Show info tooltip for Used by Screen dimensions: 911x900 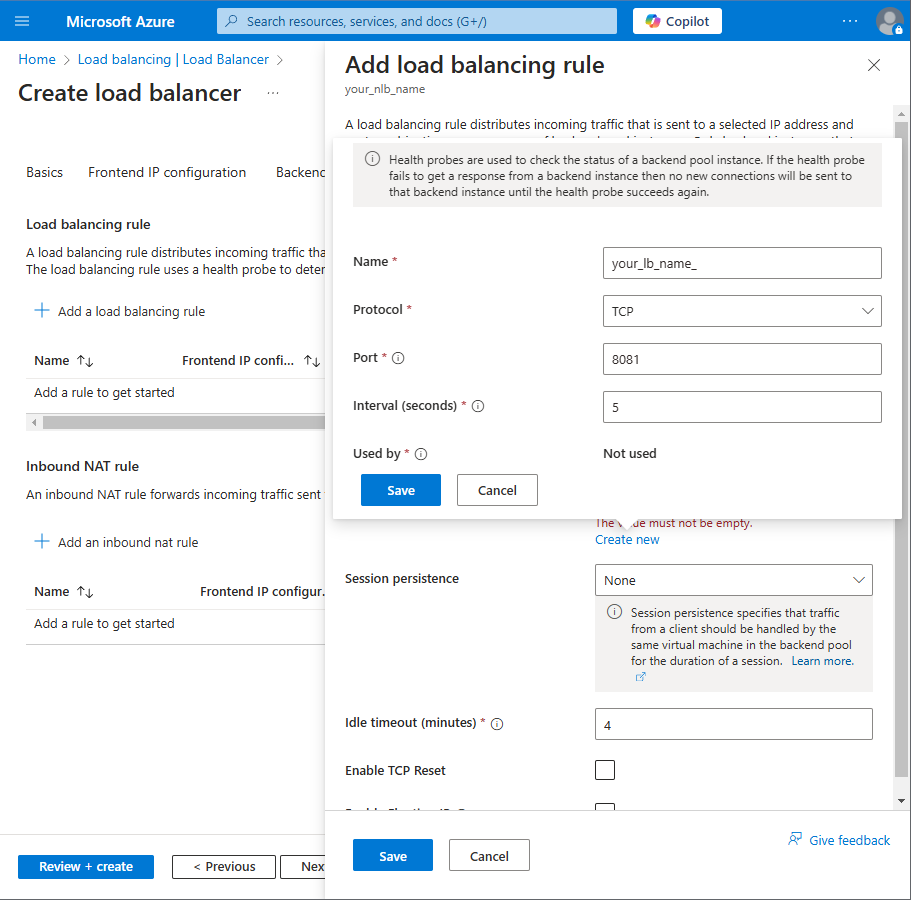point(421,454)
